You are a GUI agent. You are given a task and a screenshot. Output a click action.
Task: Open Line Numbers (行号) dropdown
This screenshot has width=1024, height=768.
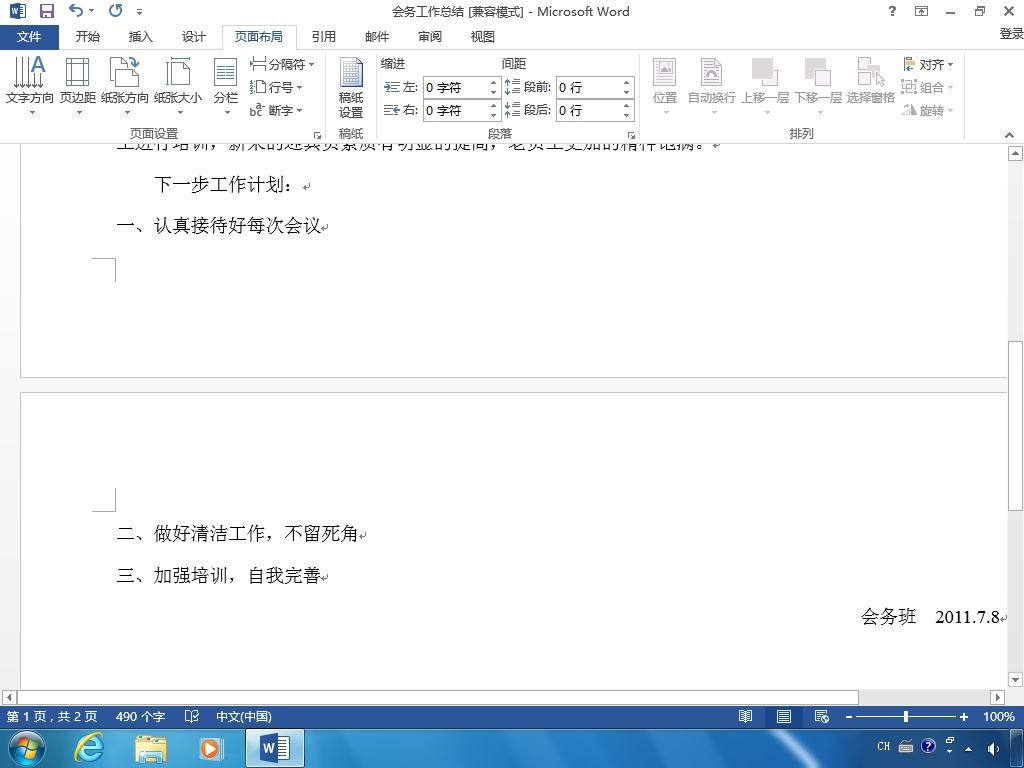click(x=276, y=87)
